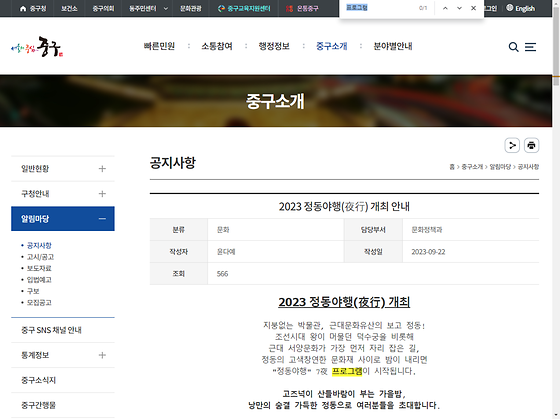Open the hamburger full menu icon
Screen dimensions: 560x419
click(x=530, y=47)
